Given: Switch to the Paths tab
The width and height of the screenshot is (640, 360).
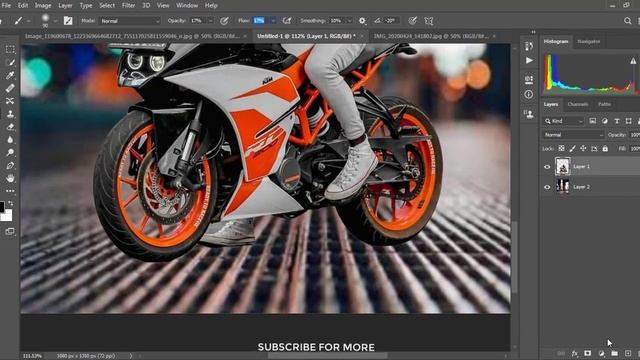Looking at the screenshot, I should coord(604,104).
